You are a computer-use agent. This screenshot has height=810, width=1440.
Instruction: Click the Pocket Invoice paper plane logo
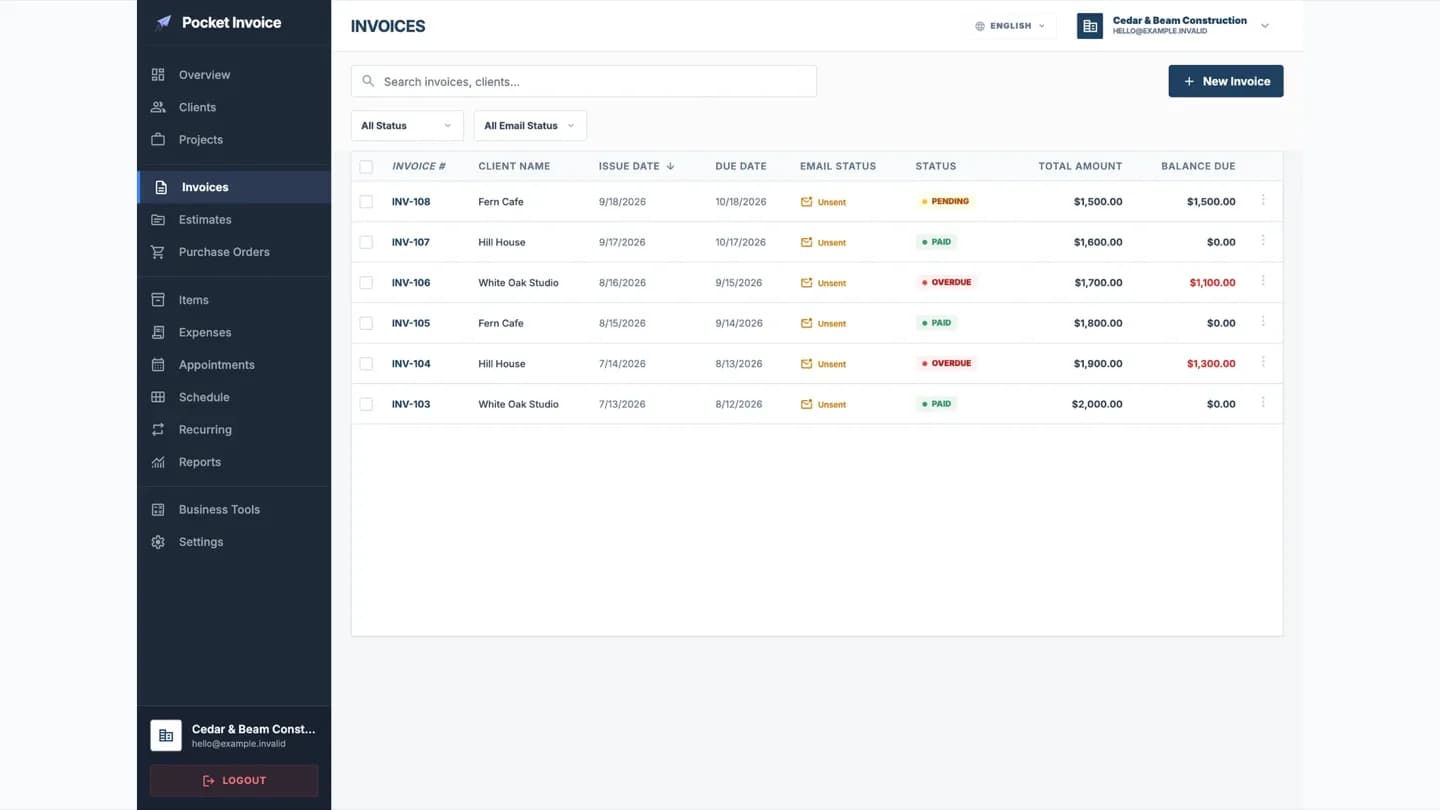163,23
